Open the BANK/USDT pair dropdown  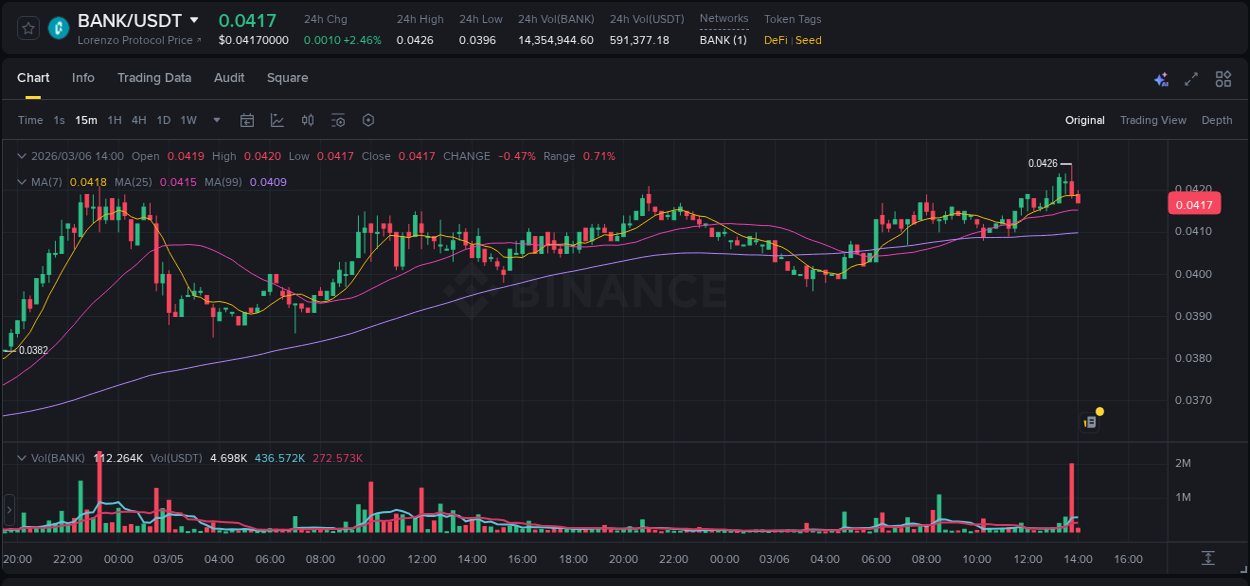click(x=195, y=19)
